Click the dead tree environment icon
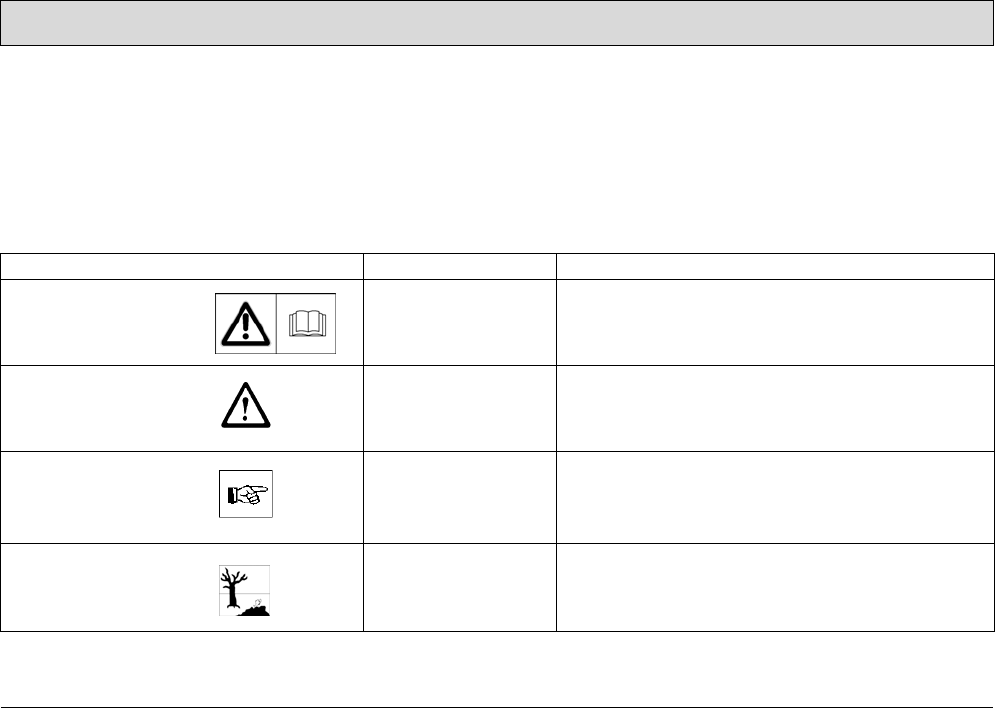The image size is (995, 708). pyautogui.click(x=245, y=589)
